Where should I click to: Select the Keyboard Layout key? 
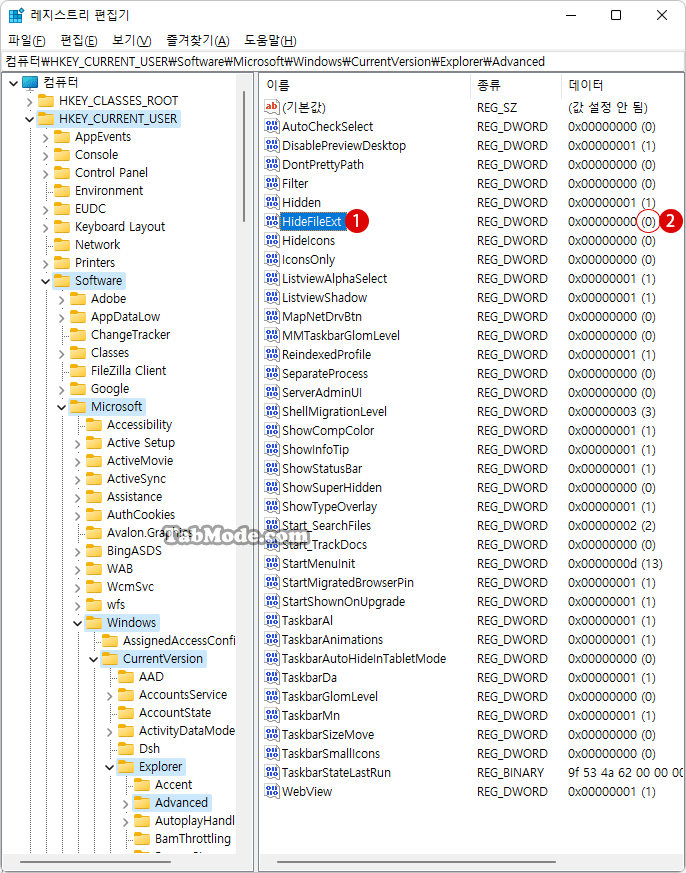120,227
